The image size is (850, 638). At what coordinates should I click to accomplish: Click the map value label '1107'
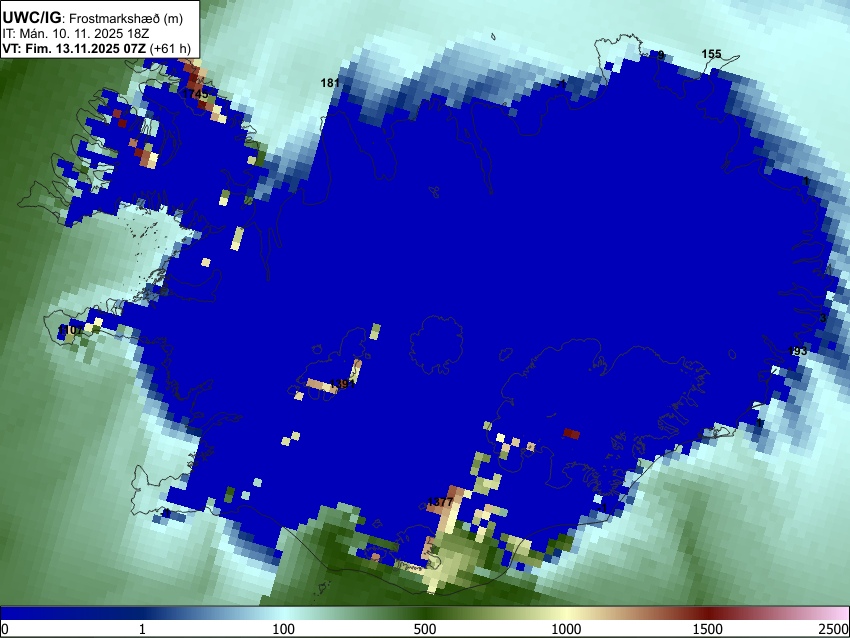pyautogui.click(x=70, y=330)
